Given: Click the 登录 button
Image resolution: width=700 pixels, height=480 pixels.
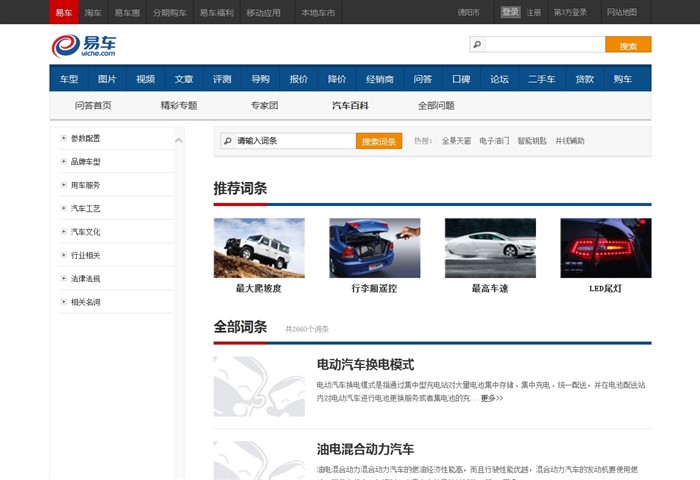Looking at the screenshot, I should [x=510, y=12].
